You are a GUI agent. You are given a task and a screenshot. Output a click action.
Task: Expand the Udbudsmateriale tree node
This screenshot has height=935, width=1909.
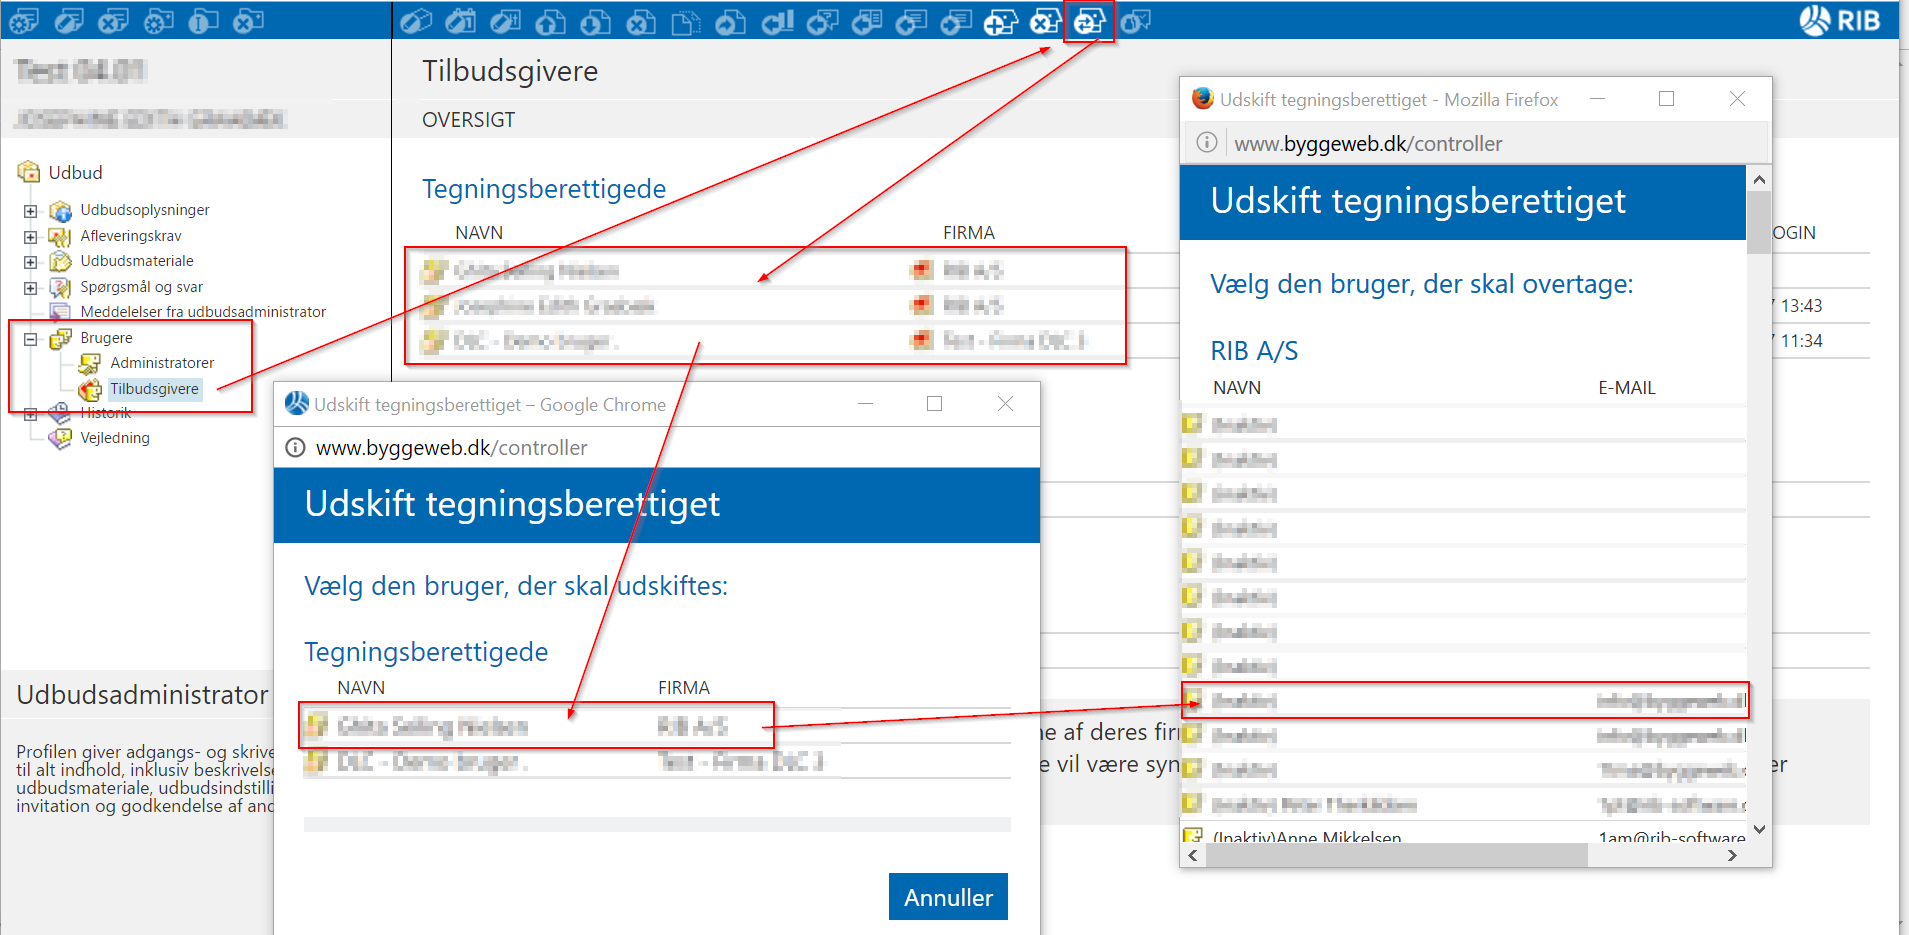(31, 262)
